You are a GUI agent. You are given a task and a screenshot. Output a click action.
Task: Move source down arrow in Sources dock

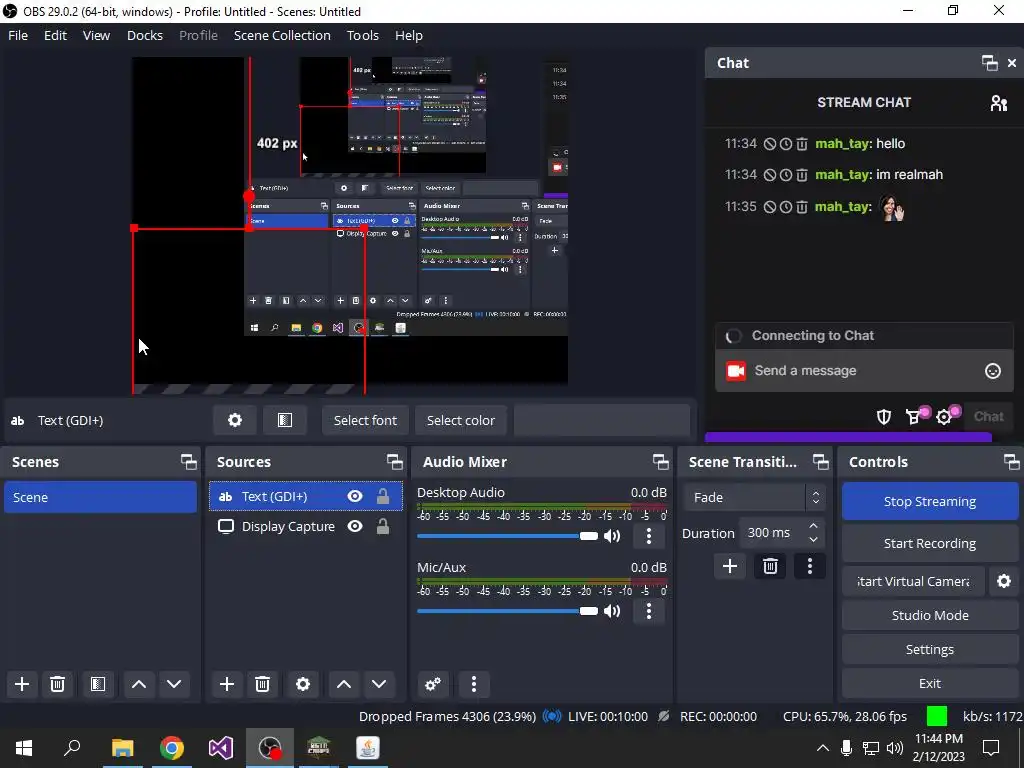click(379, 684)
